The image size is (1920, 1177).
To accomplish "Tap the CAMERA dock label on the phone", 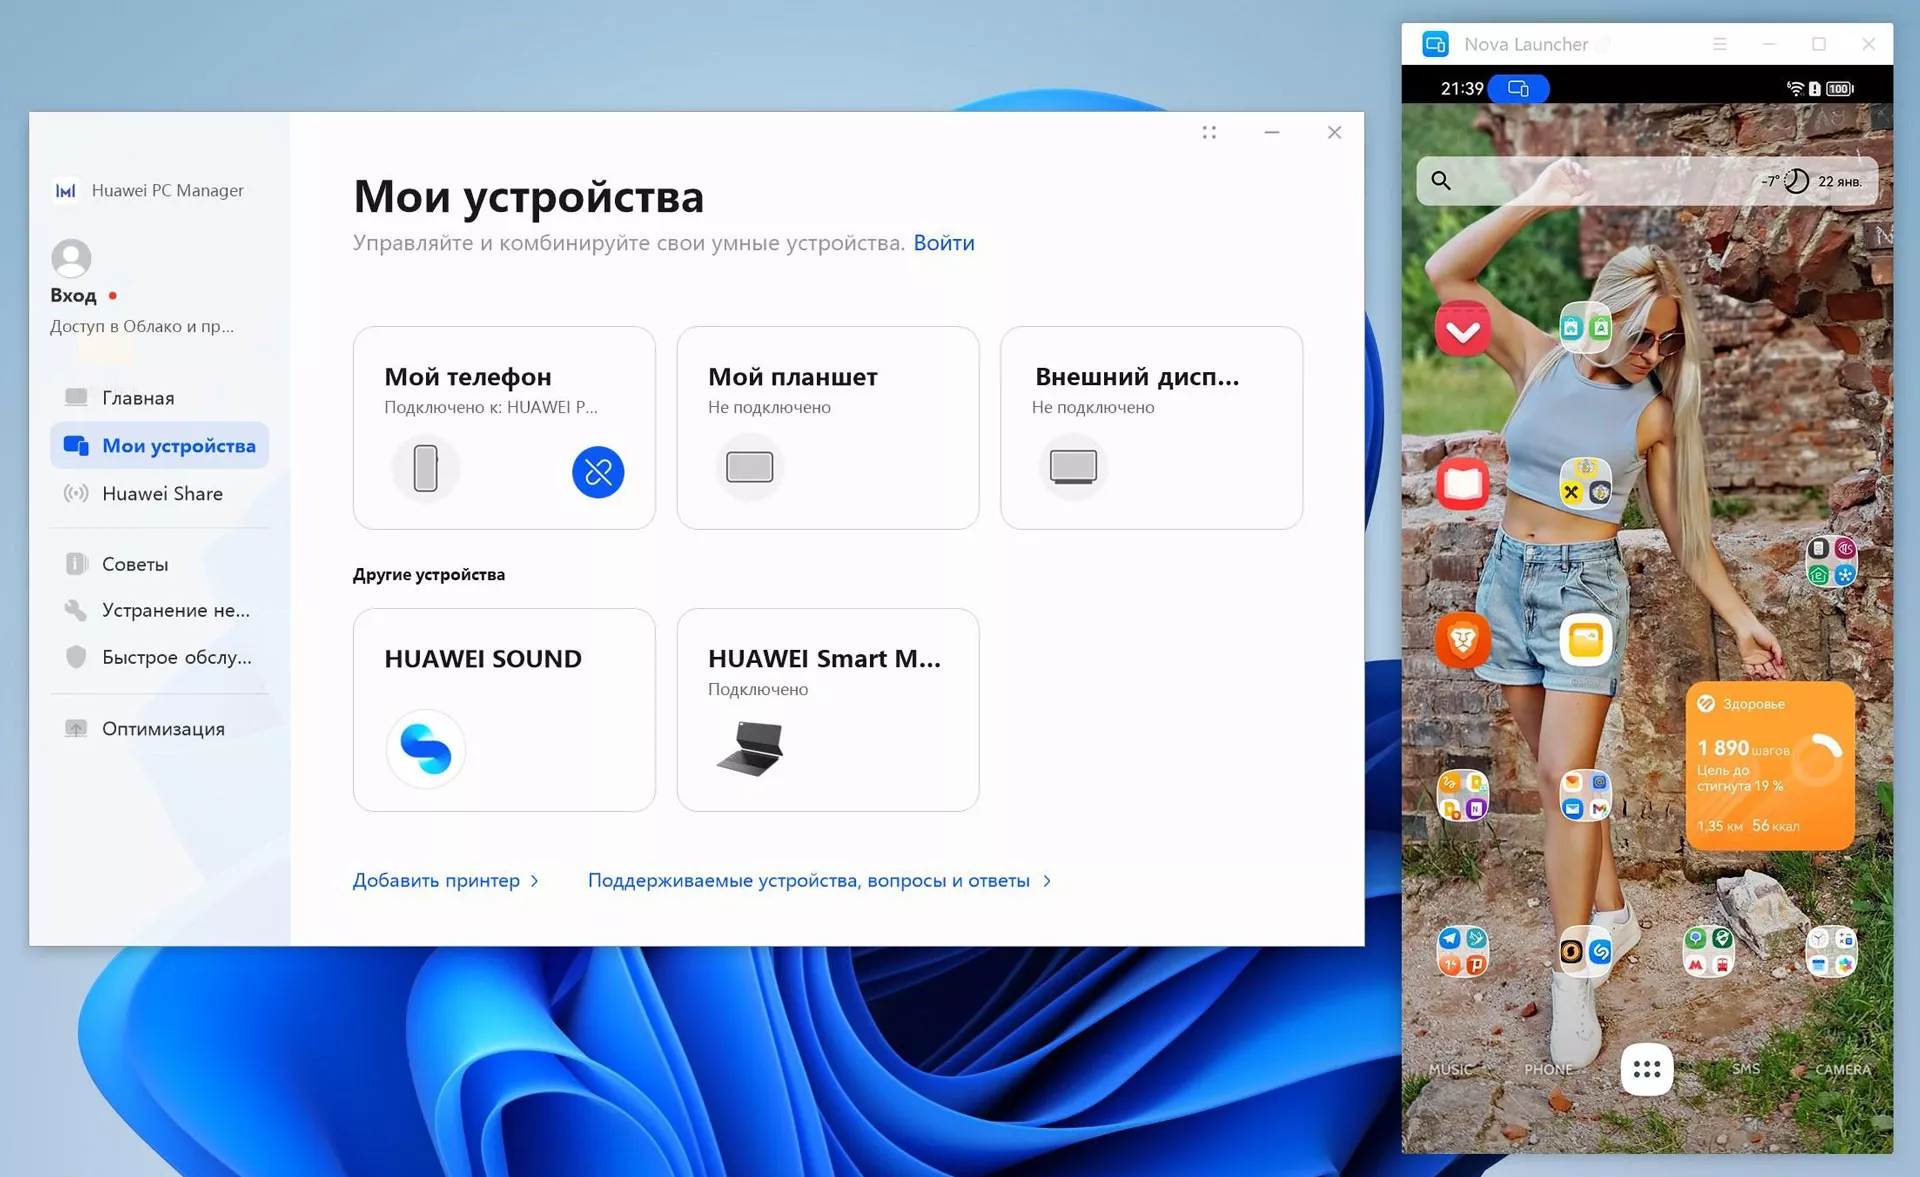I will tap(1842, 1069).
